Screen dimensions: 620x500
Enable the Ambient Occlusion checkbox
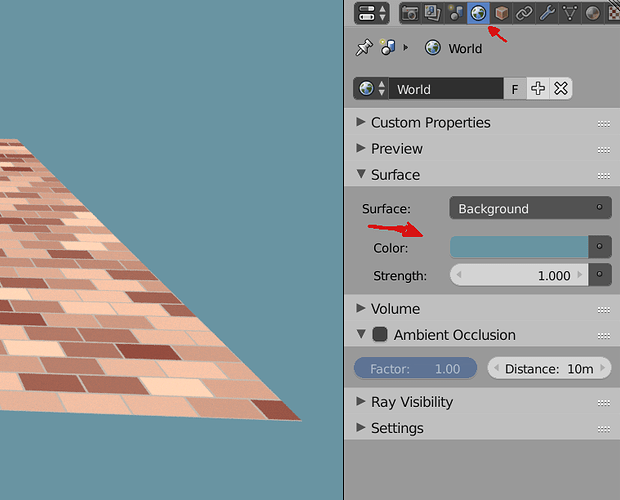click(x=380, y=334)
